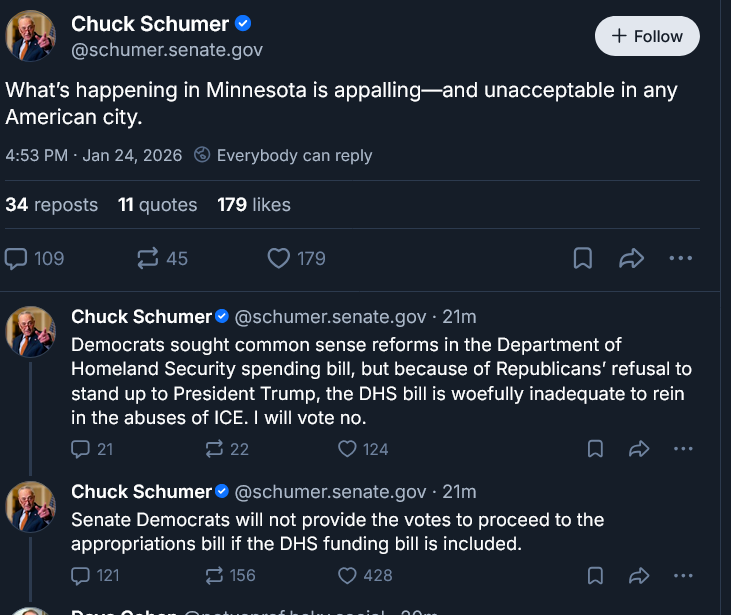The width and height of the screenshot is (731, 615).
Task: Share the appropriations bill post
Action: (639, 575)
